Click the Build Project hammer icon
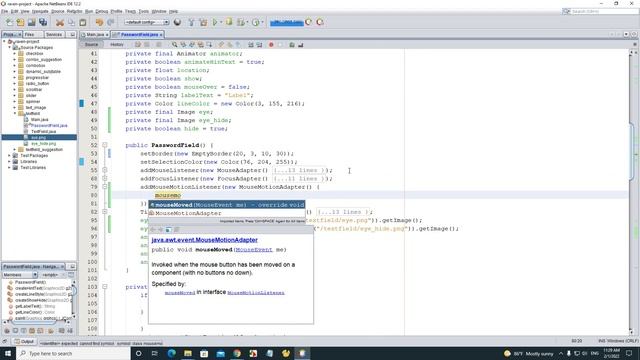640x360 pixels. click(191, 22)
